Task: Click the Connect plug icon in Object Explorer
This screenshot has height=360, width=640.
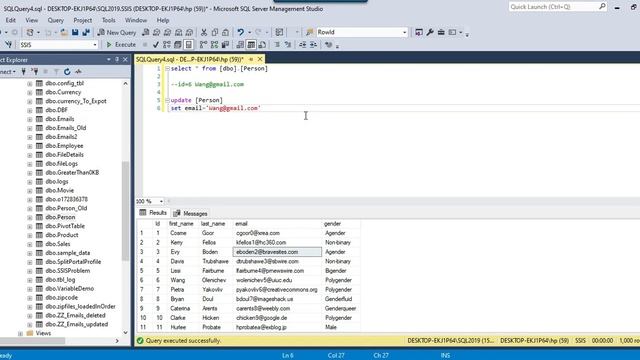Action: 24,72
